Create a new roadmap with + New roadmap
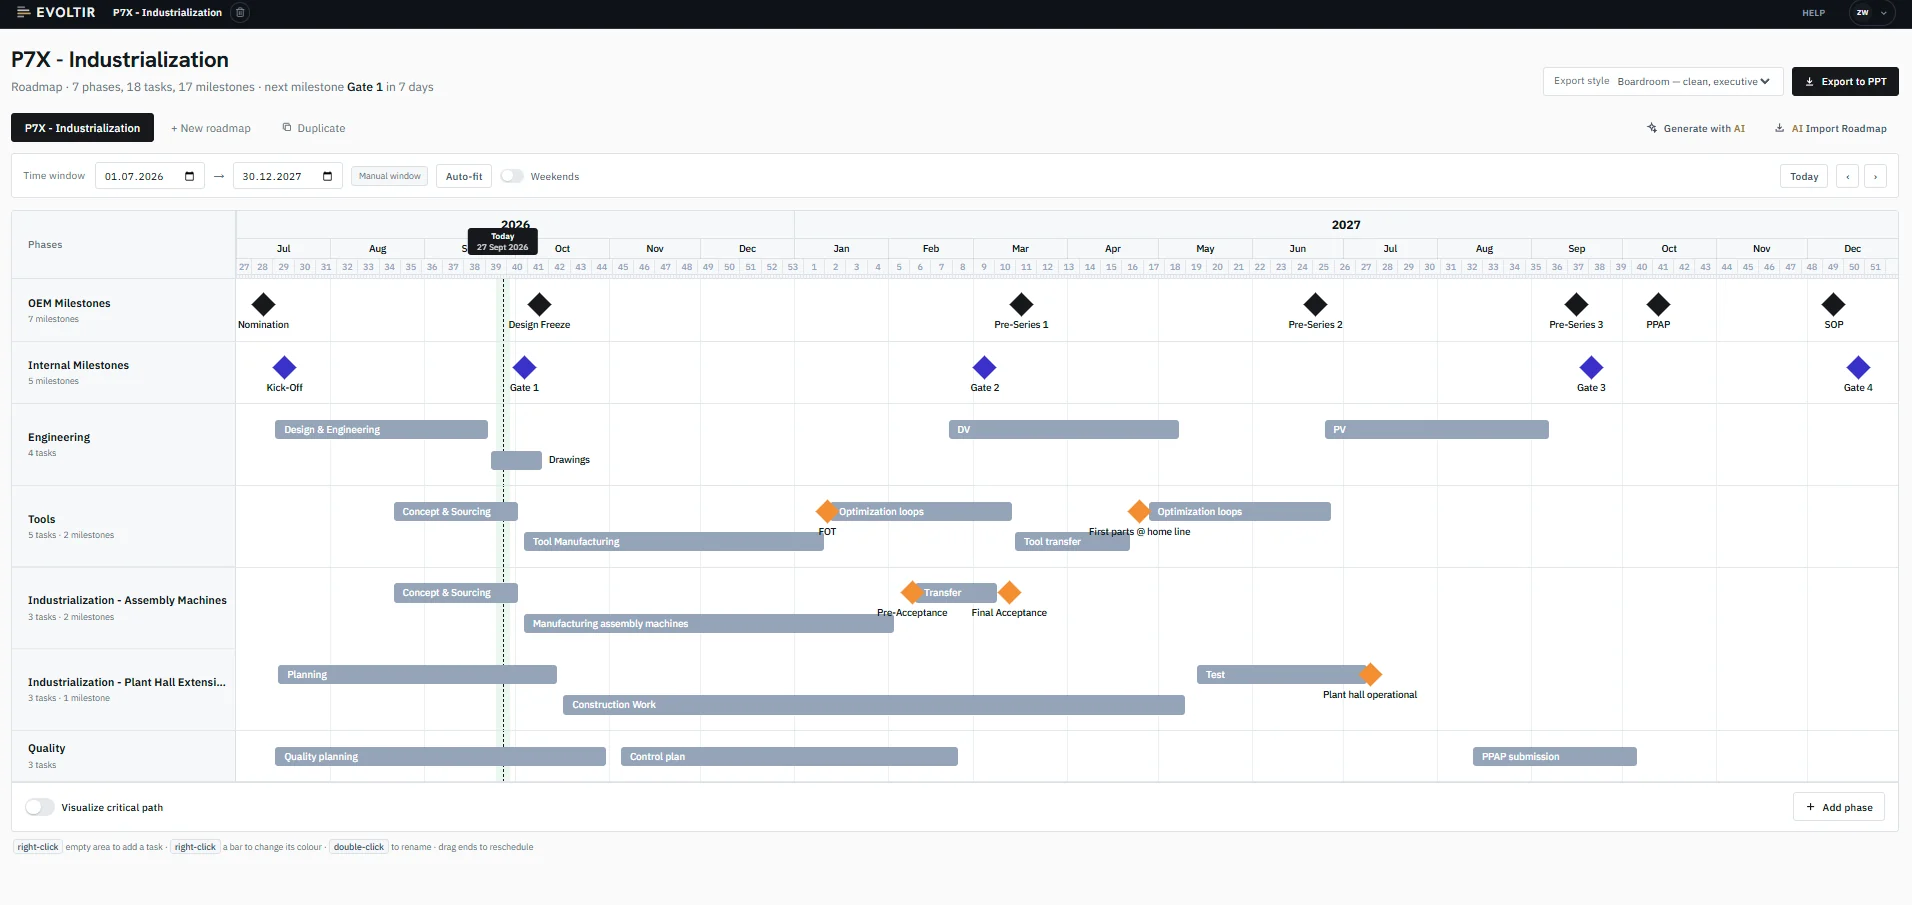1912x905 pixels. (x=211, y=128)
